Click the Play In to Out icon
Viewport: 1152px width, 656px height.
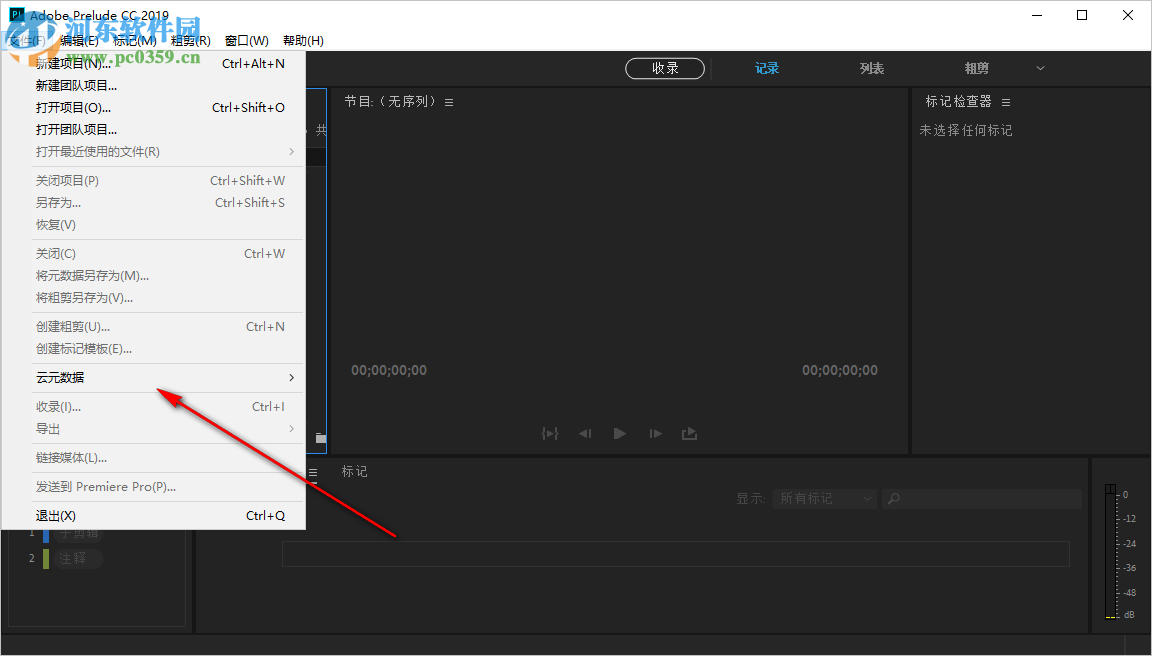pyautogui.click(x=549, y=433)
